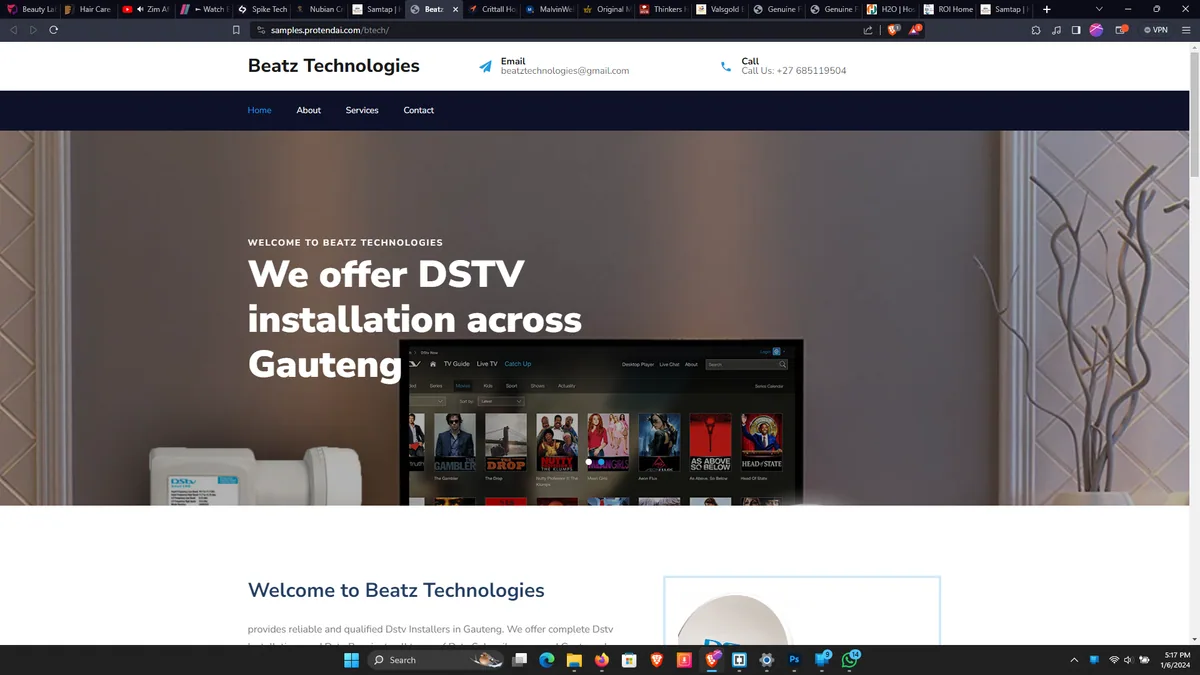Switch to the Spike Tech browser tab
The width and height of the screenshot is (1200, 675).
pyautogui.click(x=263, y=9)
